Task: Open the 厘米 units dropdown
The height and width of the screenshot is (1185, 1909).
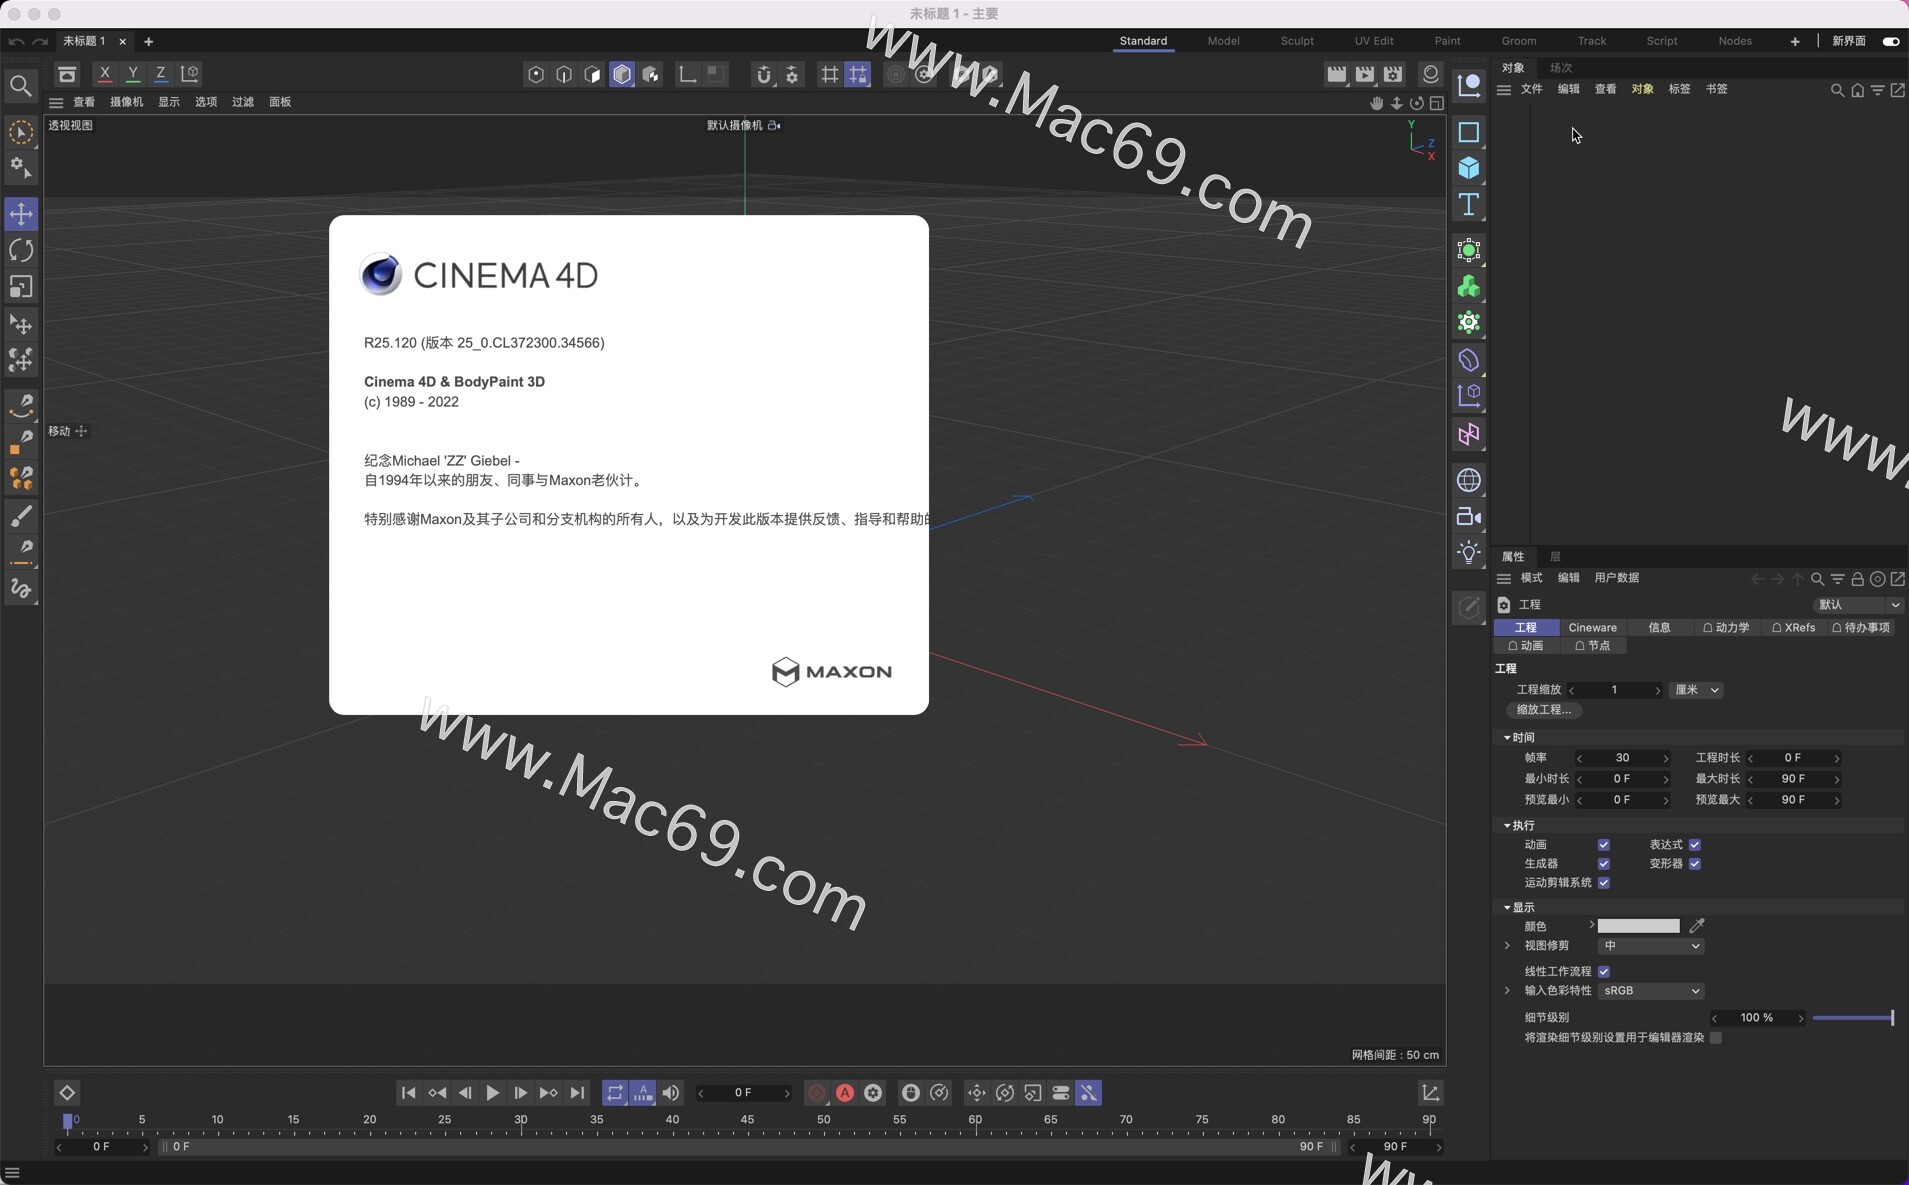Action: [x=1696, y=690]
